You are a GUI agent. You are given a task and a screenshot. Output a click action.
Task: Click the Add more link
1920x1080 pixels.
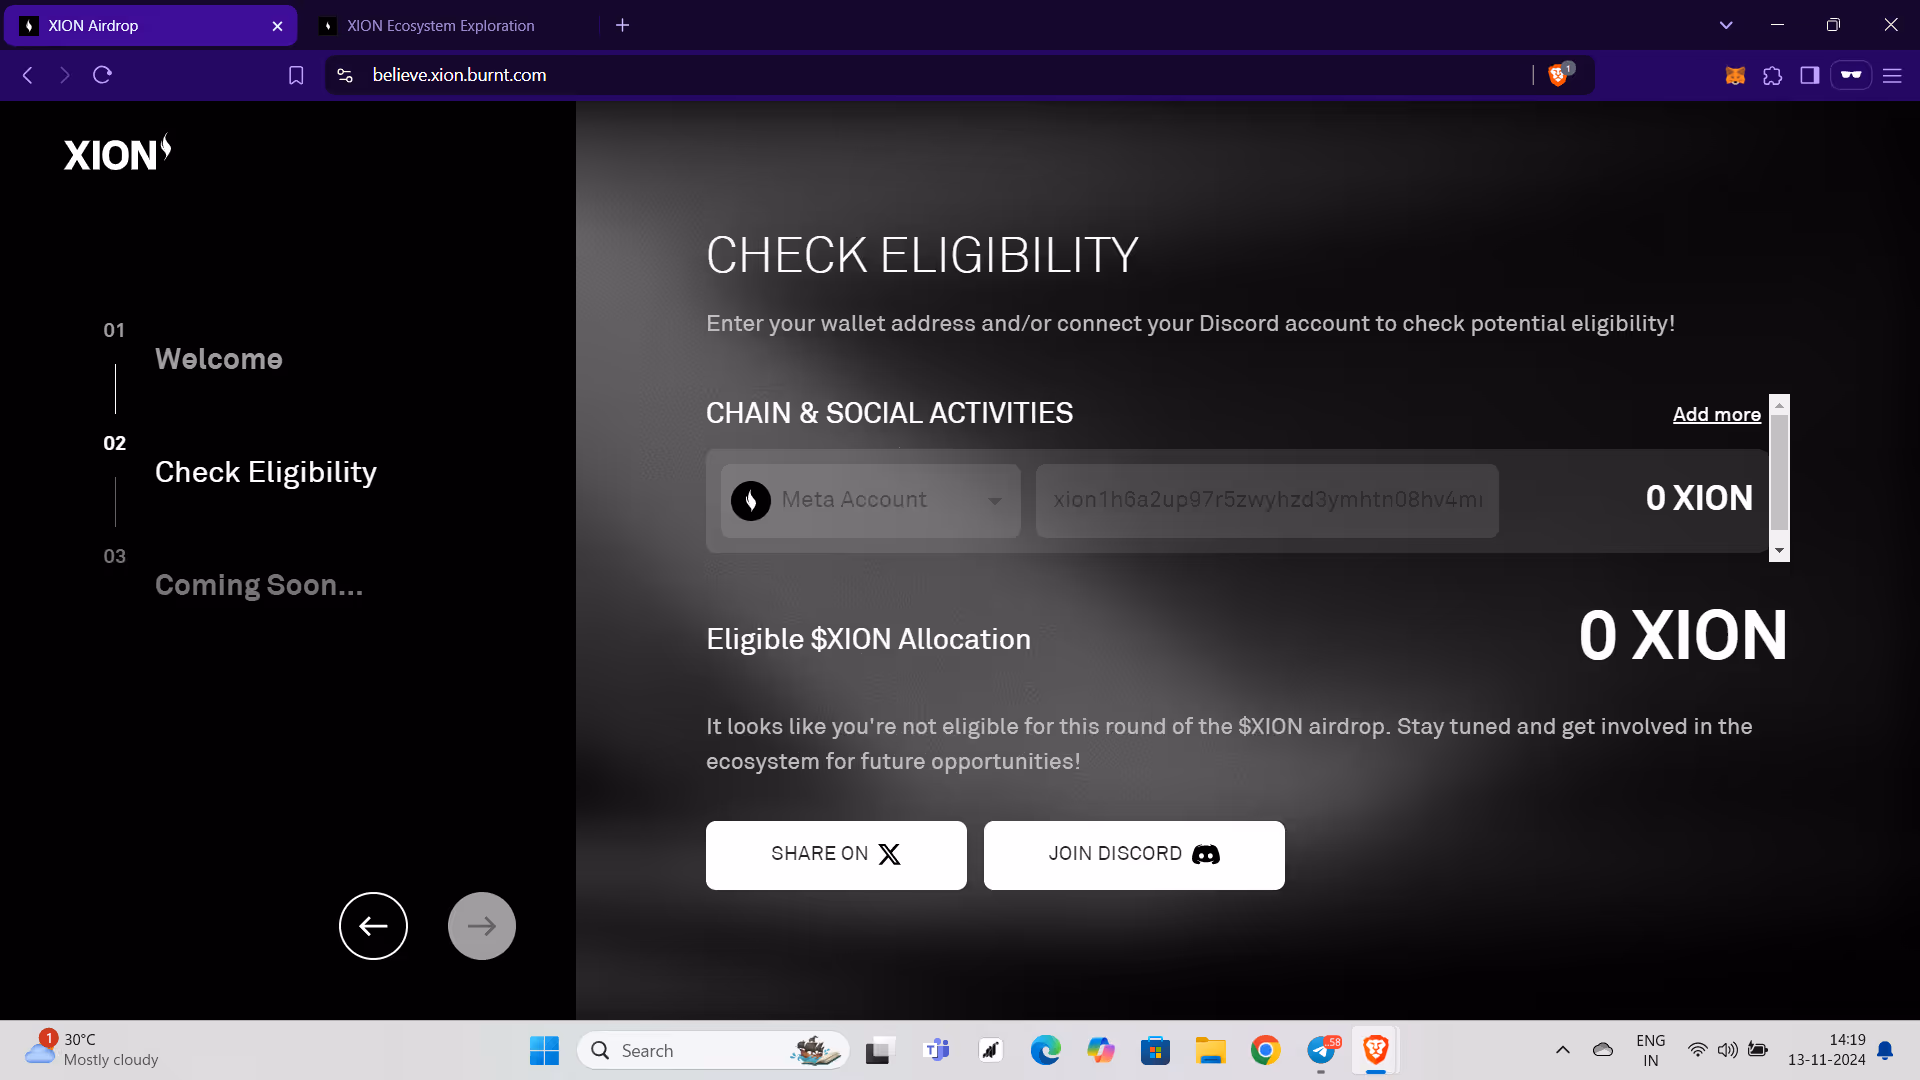point(1716,414)
